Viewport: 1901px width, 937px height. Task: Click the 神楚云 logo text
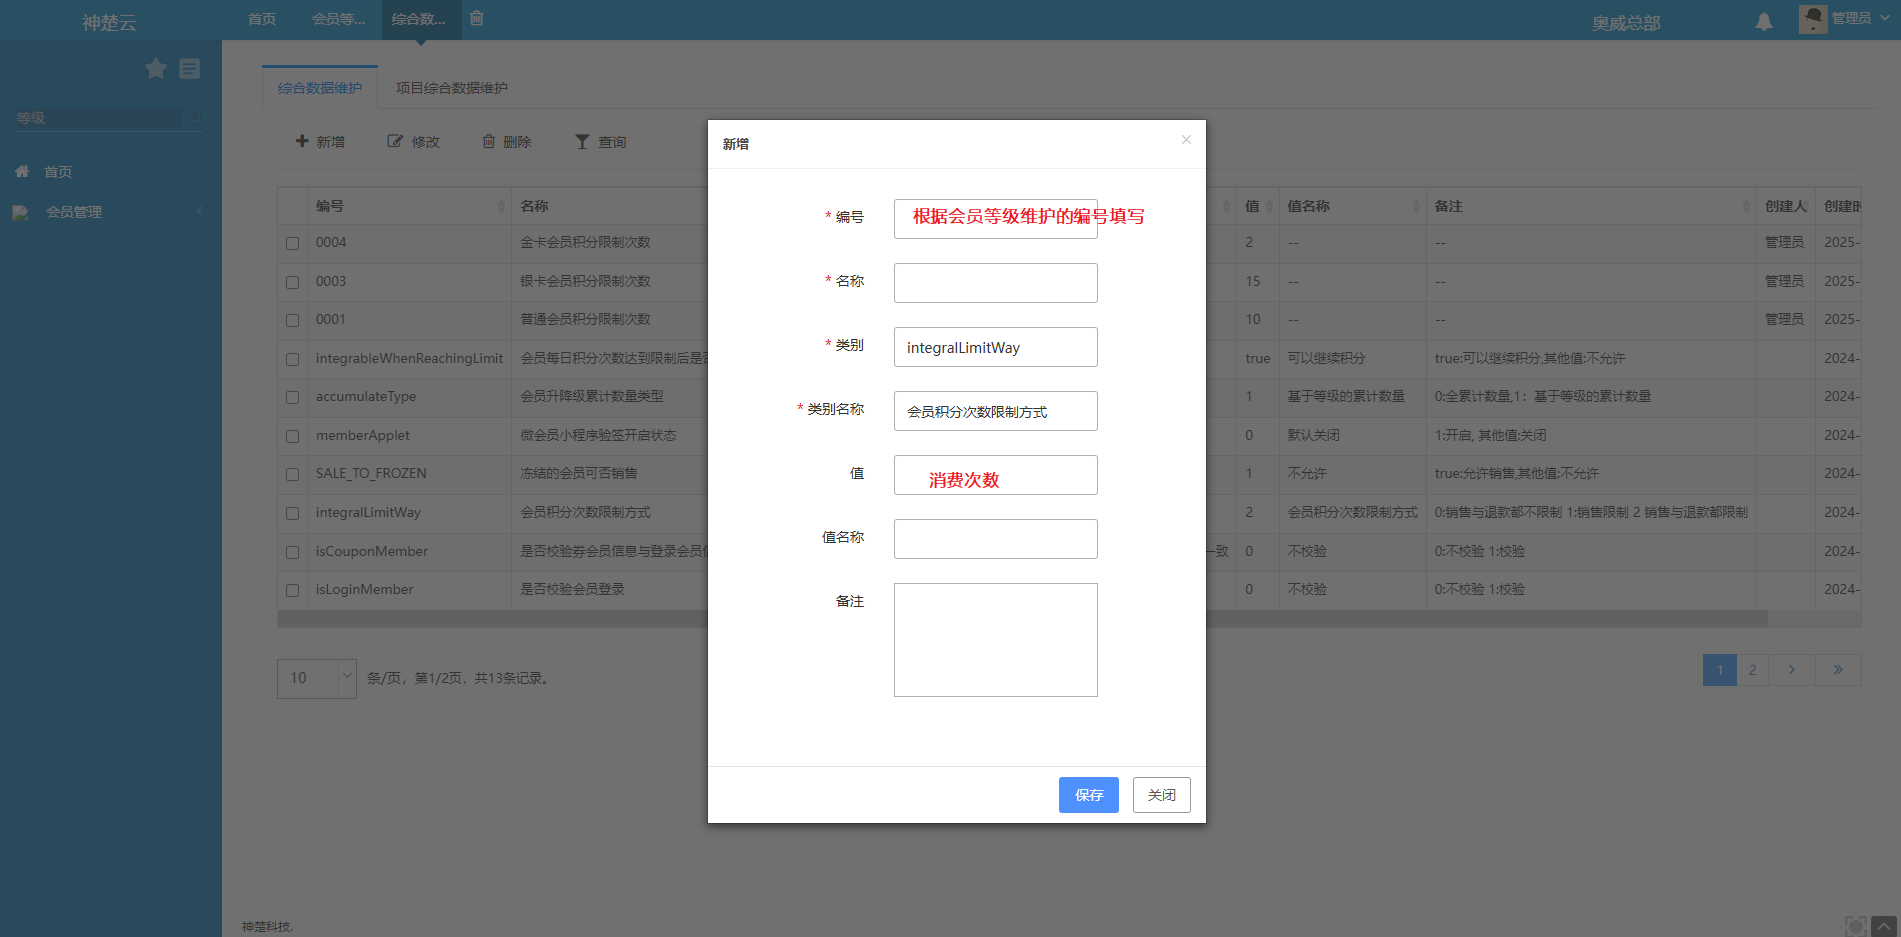pos(109,22)
